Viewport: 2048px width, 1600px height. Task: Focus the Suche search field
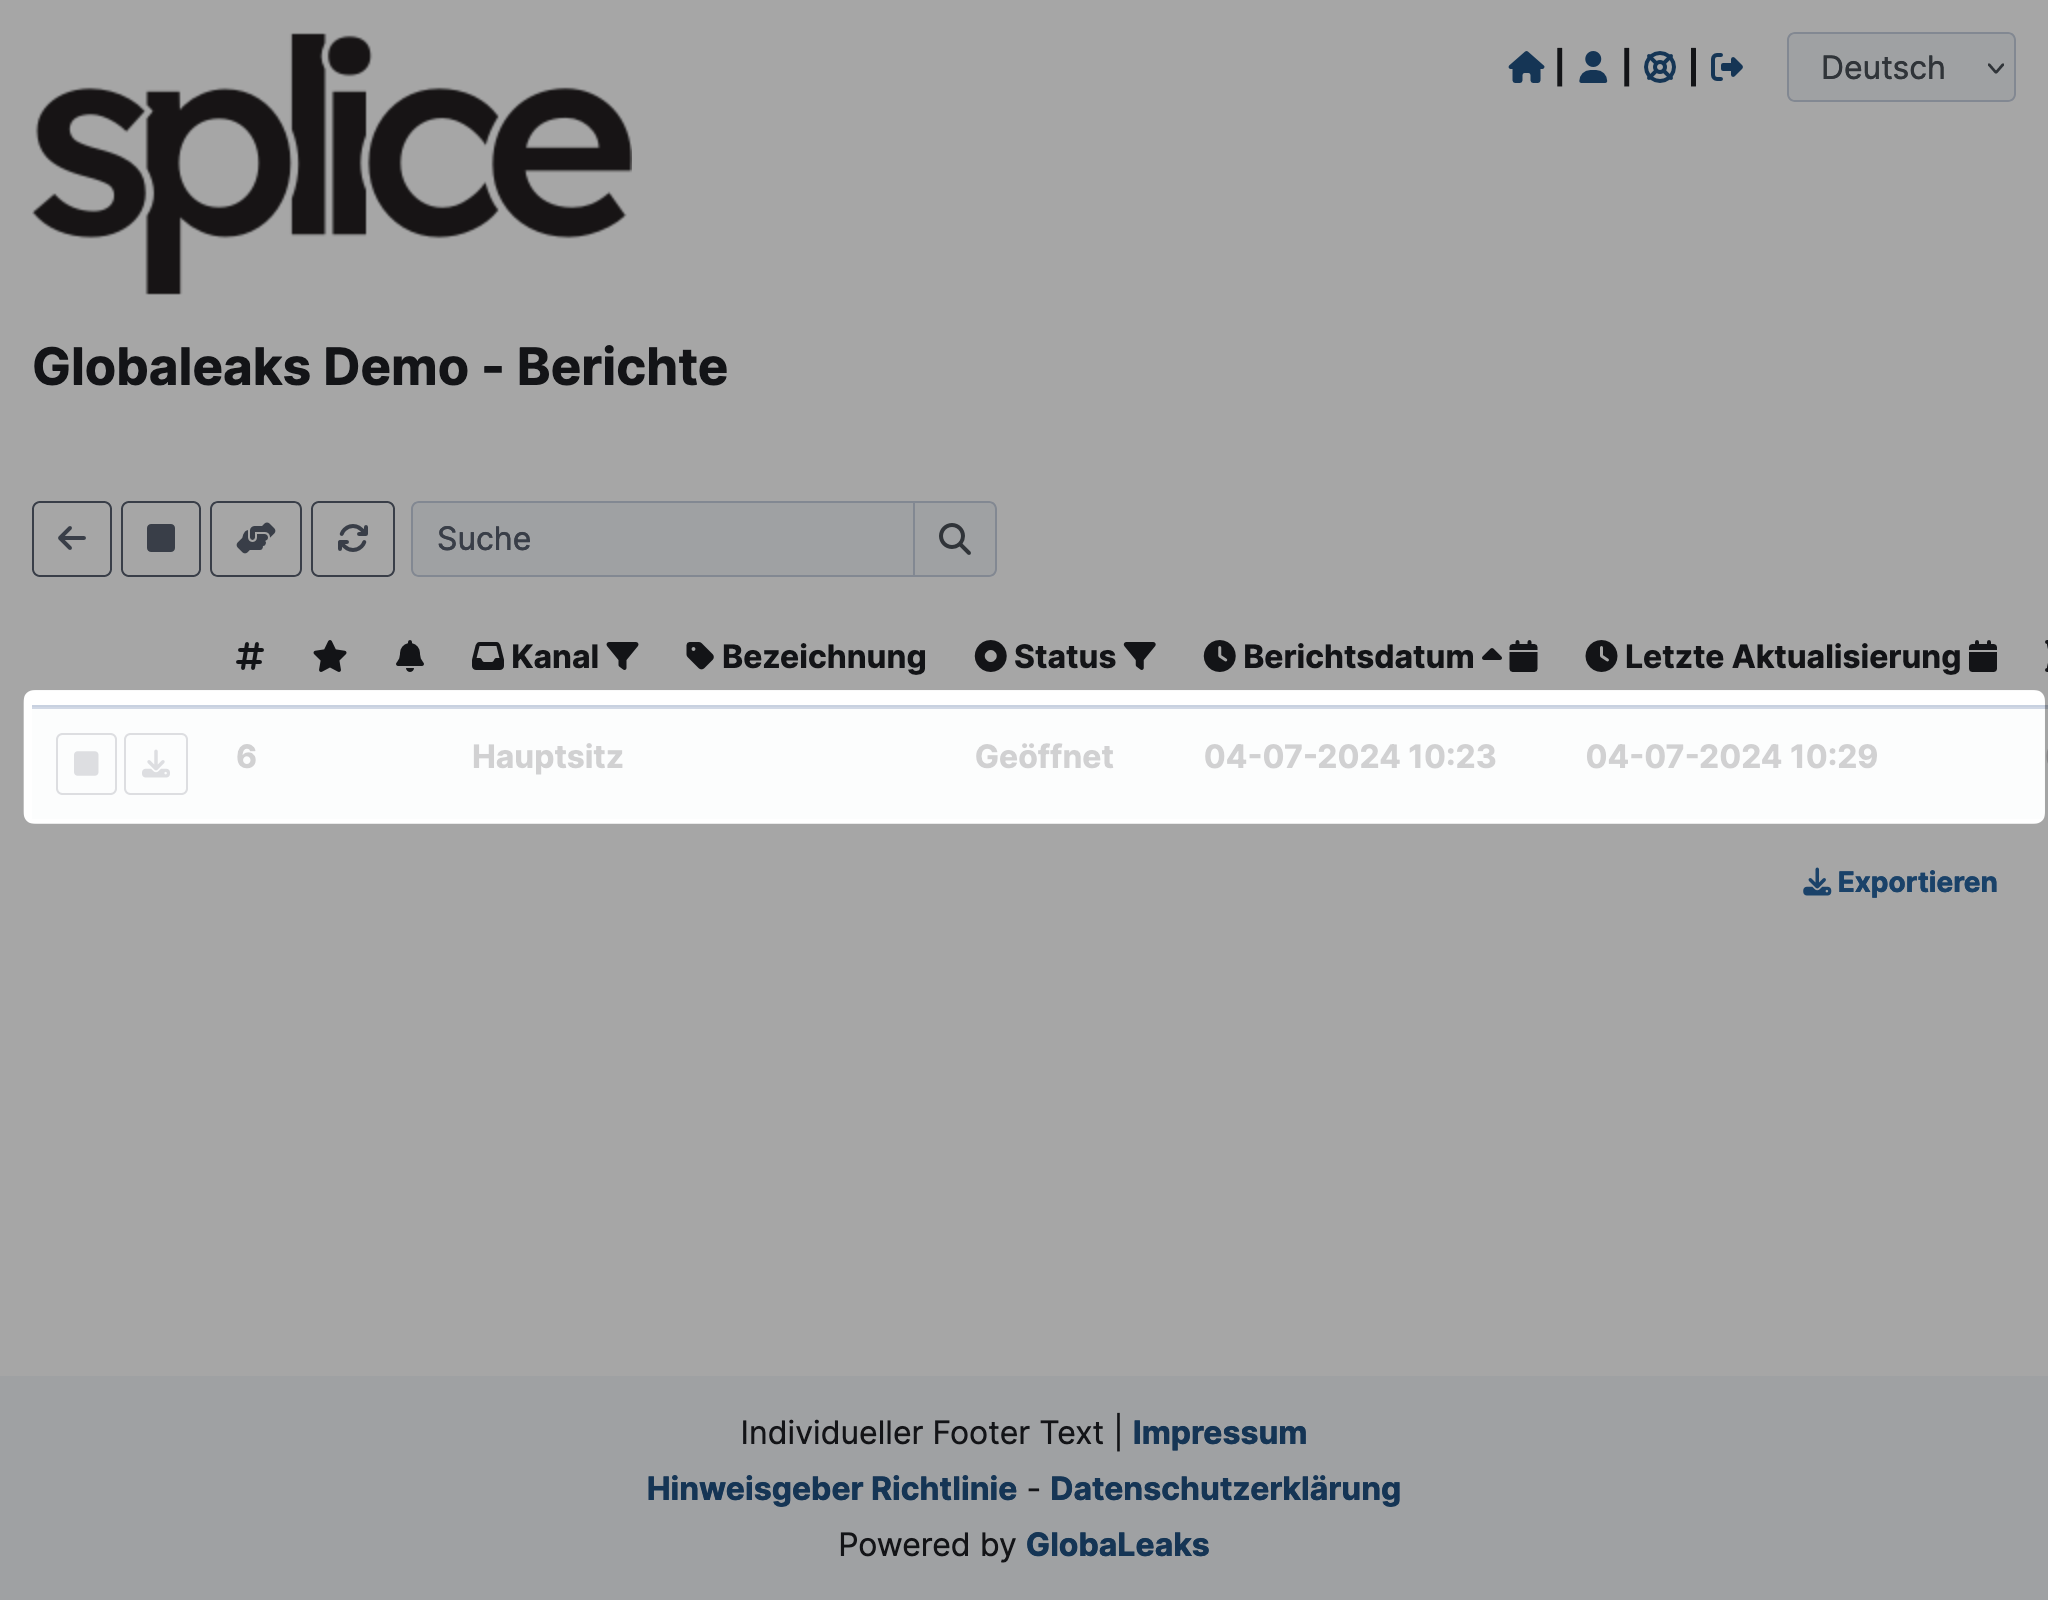coord(663,539)
